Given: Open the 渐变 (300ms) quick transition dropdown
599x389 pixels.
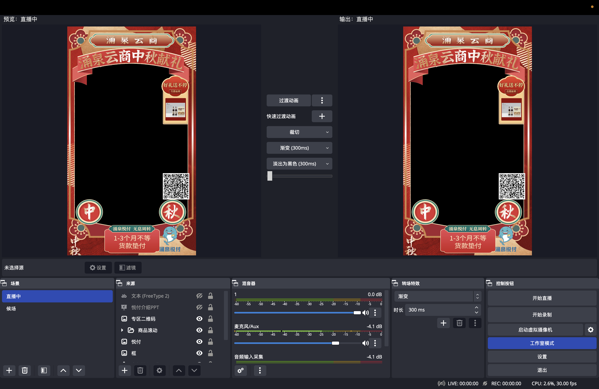Looking at the screenshot, I should (x=299, y=148).
